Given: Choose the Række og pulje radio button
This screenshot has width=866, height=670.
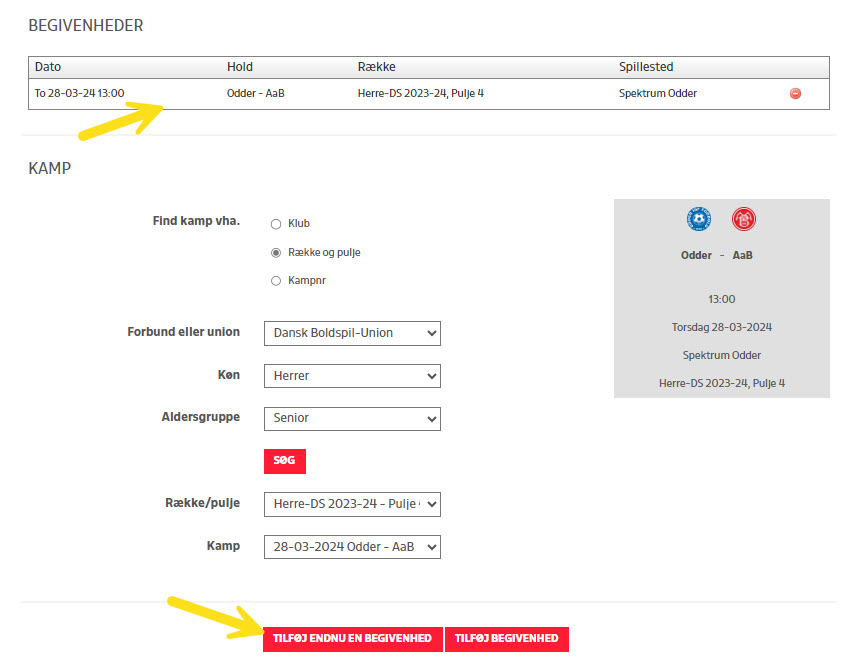Looking at the screenshot, I should (x=276, y=253).
